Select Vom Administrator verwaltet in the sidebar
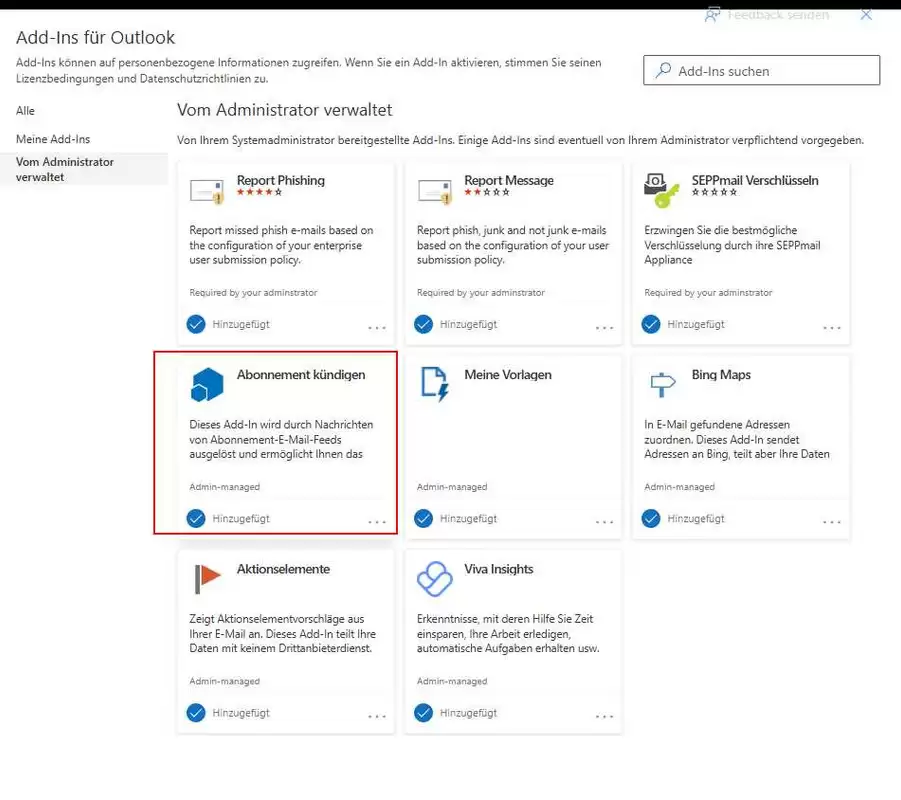 pos(66,169)
